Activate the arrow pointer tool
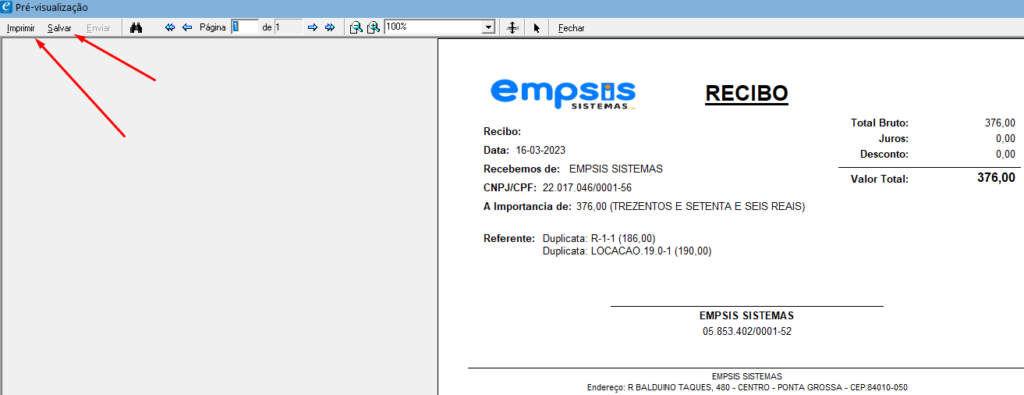 (x=537, y=28)
